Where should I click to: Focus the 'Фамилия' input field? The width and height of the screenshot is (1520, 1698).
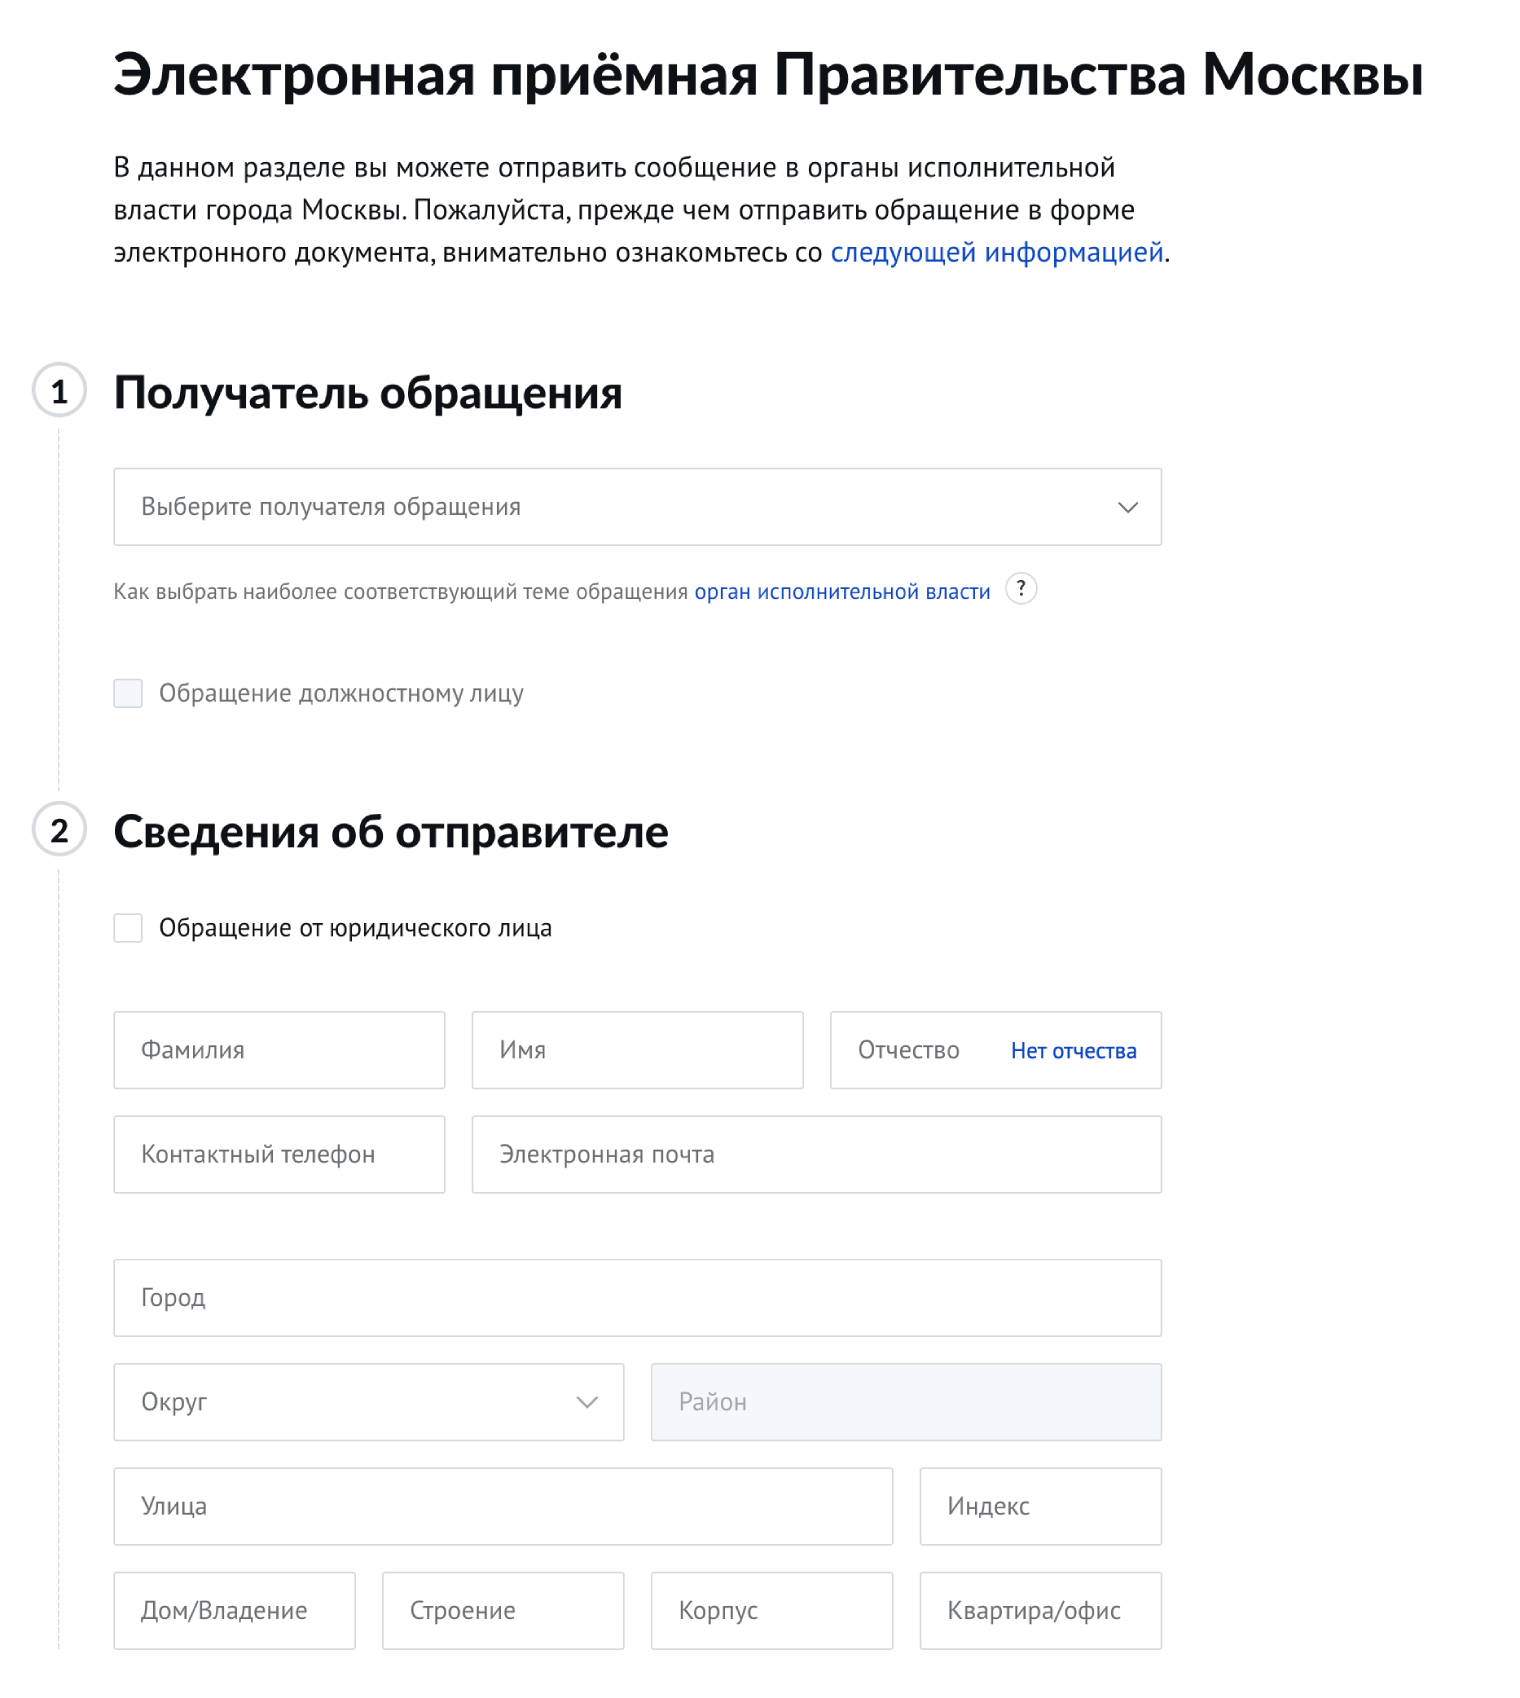tap(279, 1050)
